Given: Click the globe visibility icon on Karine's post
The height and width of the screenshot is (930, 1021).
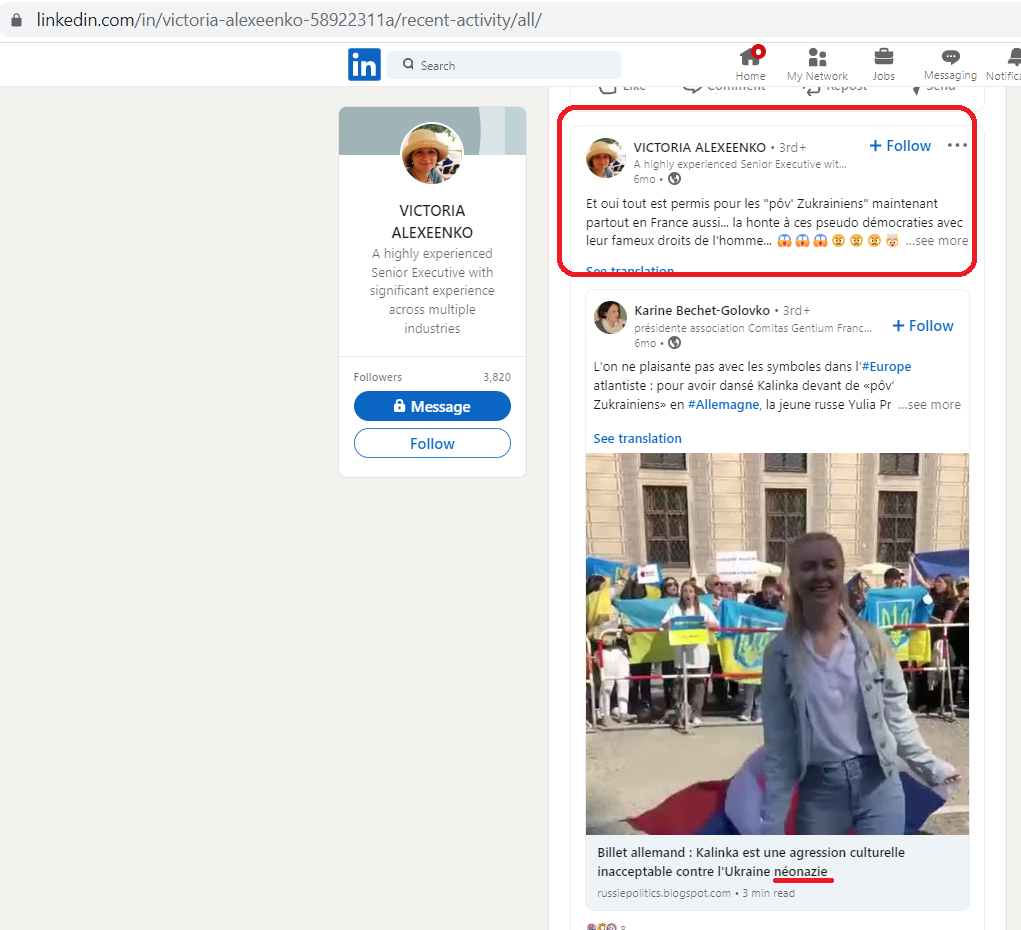Looking at the screenshot, I should 675,343.
